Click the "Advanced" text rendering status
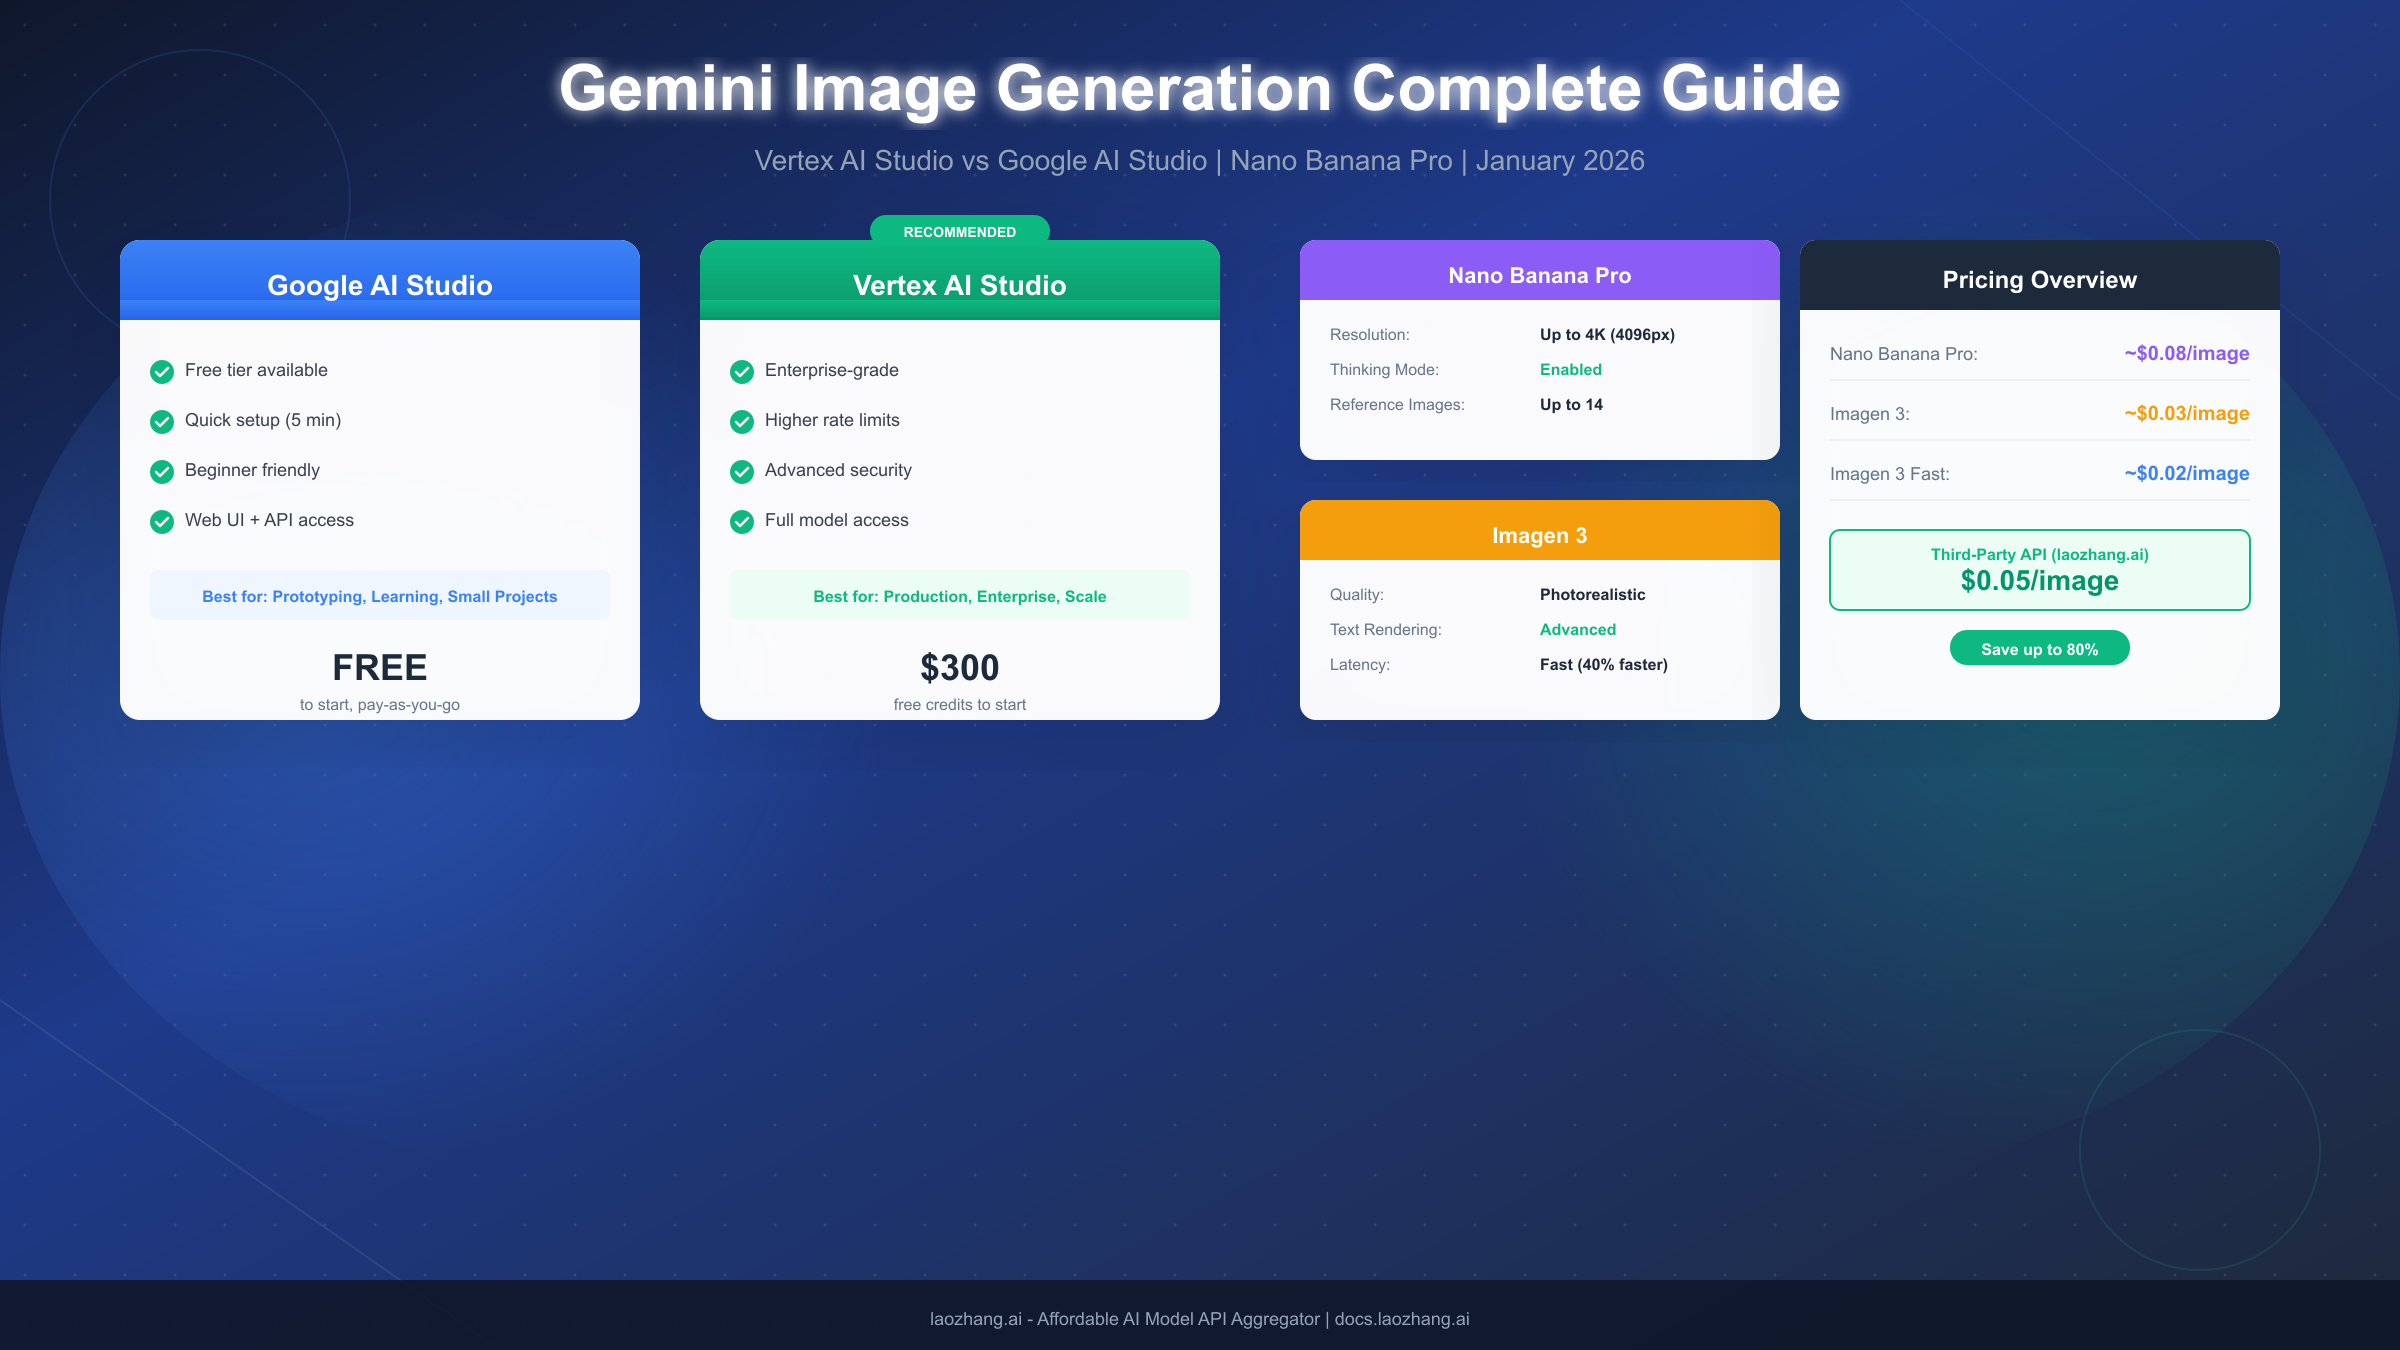The height and width of the screenshot is (1350, 2400). 1577,629
